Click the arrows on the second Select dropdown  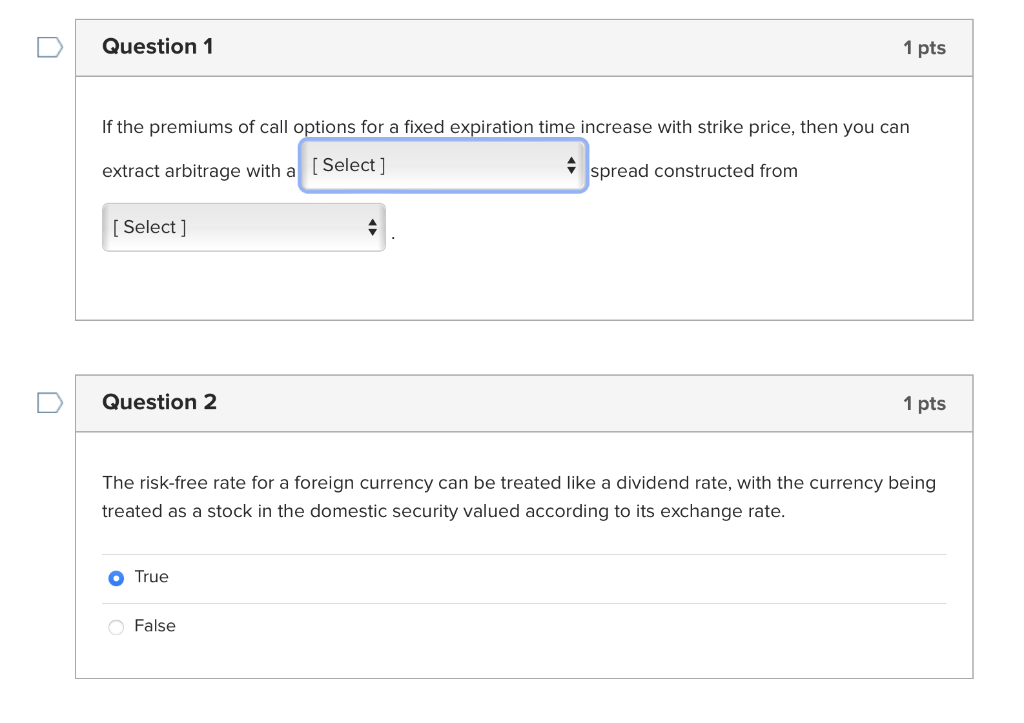click(x=372, y=228)
